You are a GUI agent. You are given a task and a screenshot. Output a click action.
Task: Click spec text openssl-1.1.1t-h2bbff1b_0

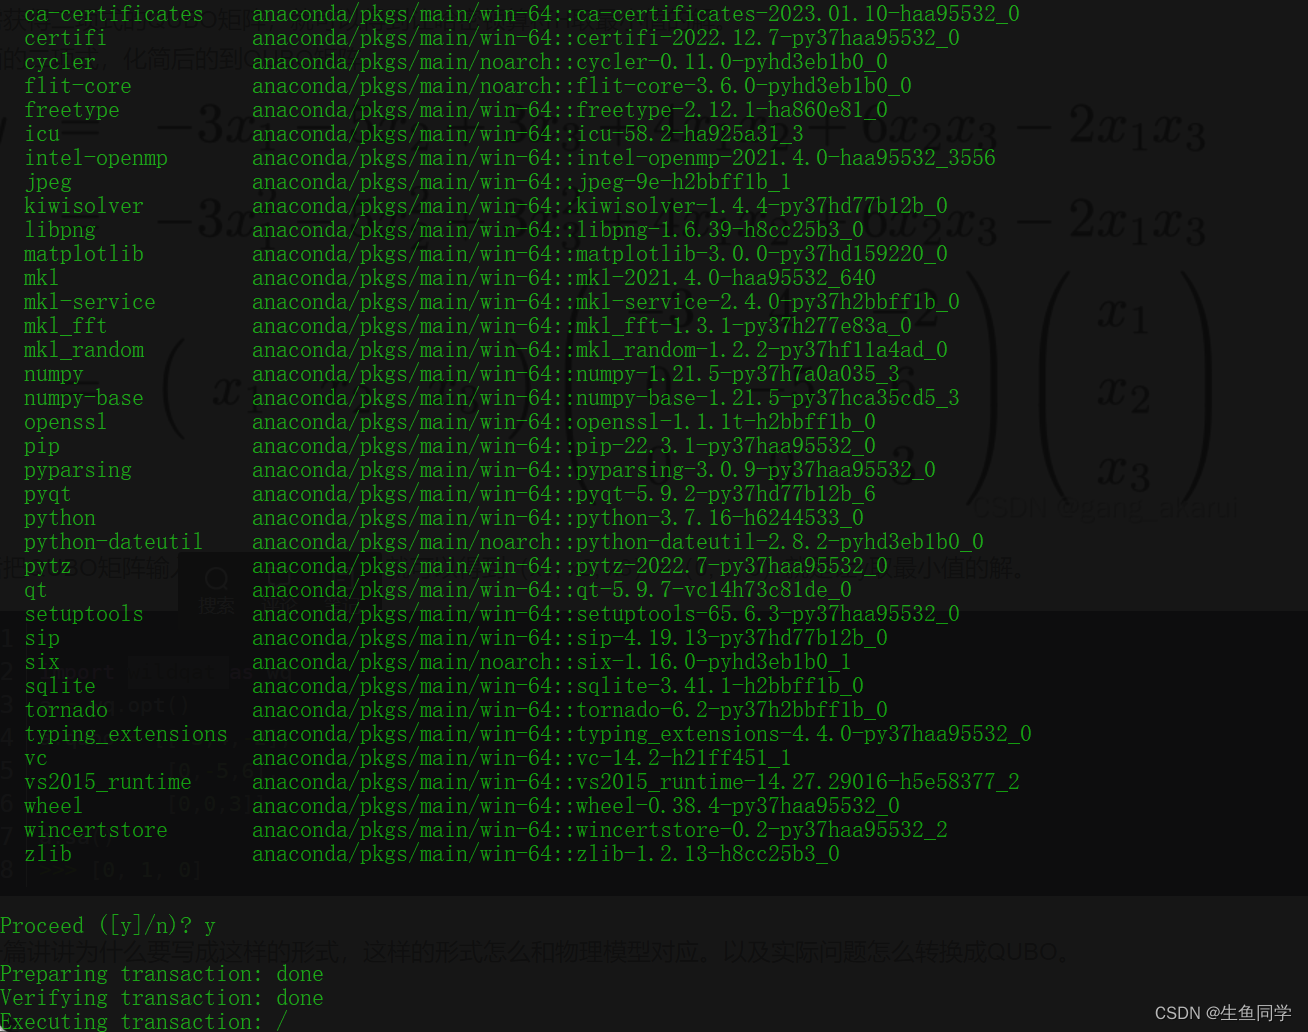(x=726, y=422)
